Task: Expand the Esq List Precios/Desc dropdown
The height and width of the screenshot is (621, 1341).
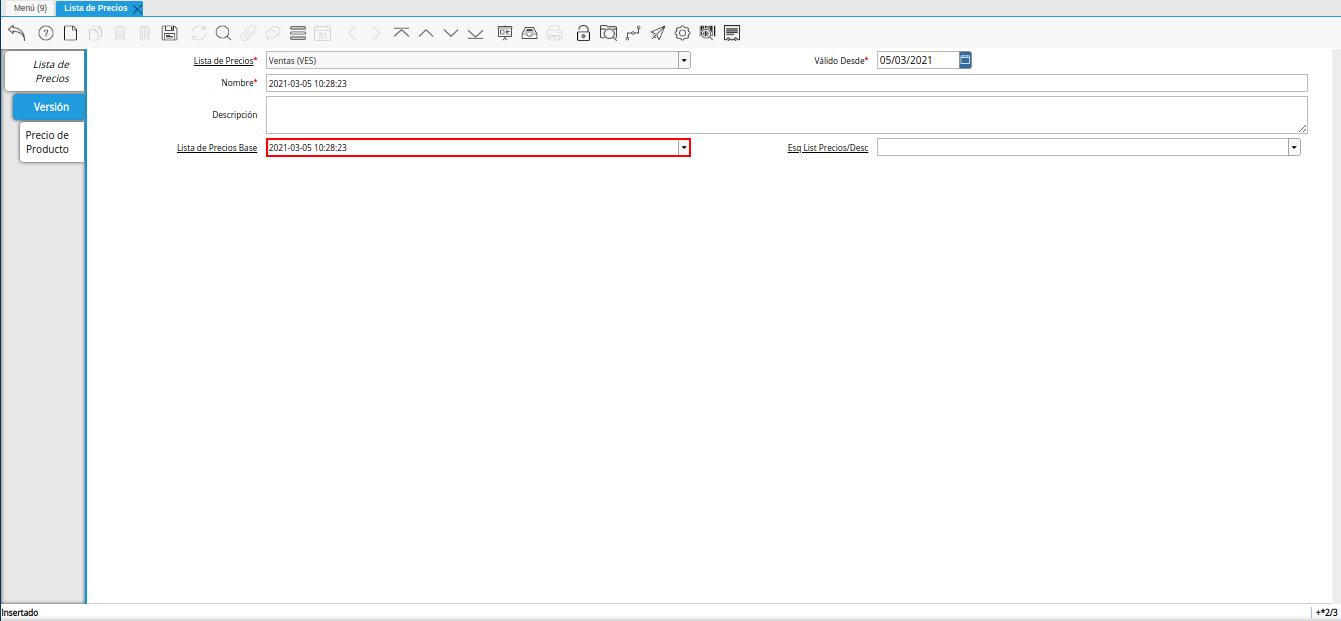Action: tap(1294, 148)
